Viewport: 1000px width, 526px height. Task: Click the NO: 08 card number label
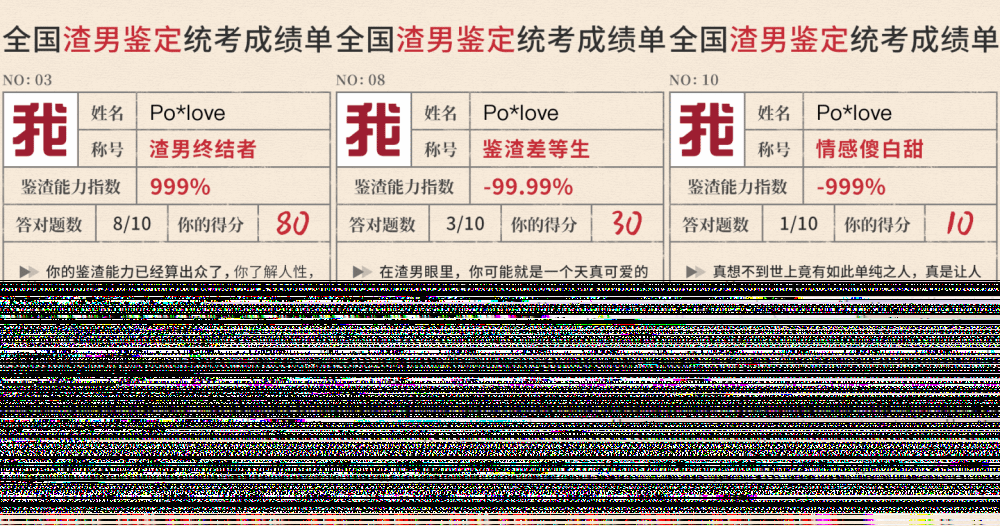coord(361,80)
